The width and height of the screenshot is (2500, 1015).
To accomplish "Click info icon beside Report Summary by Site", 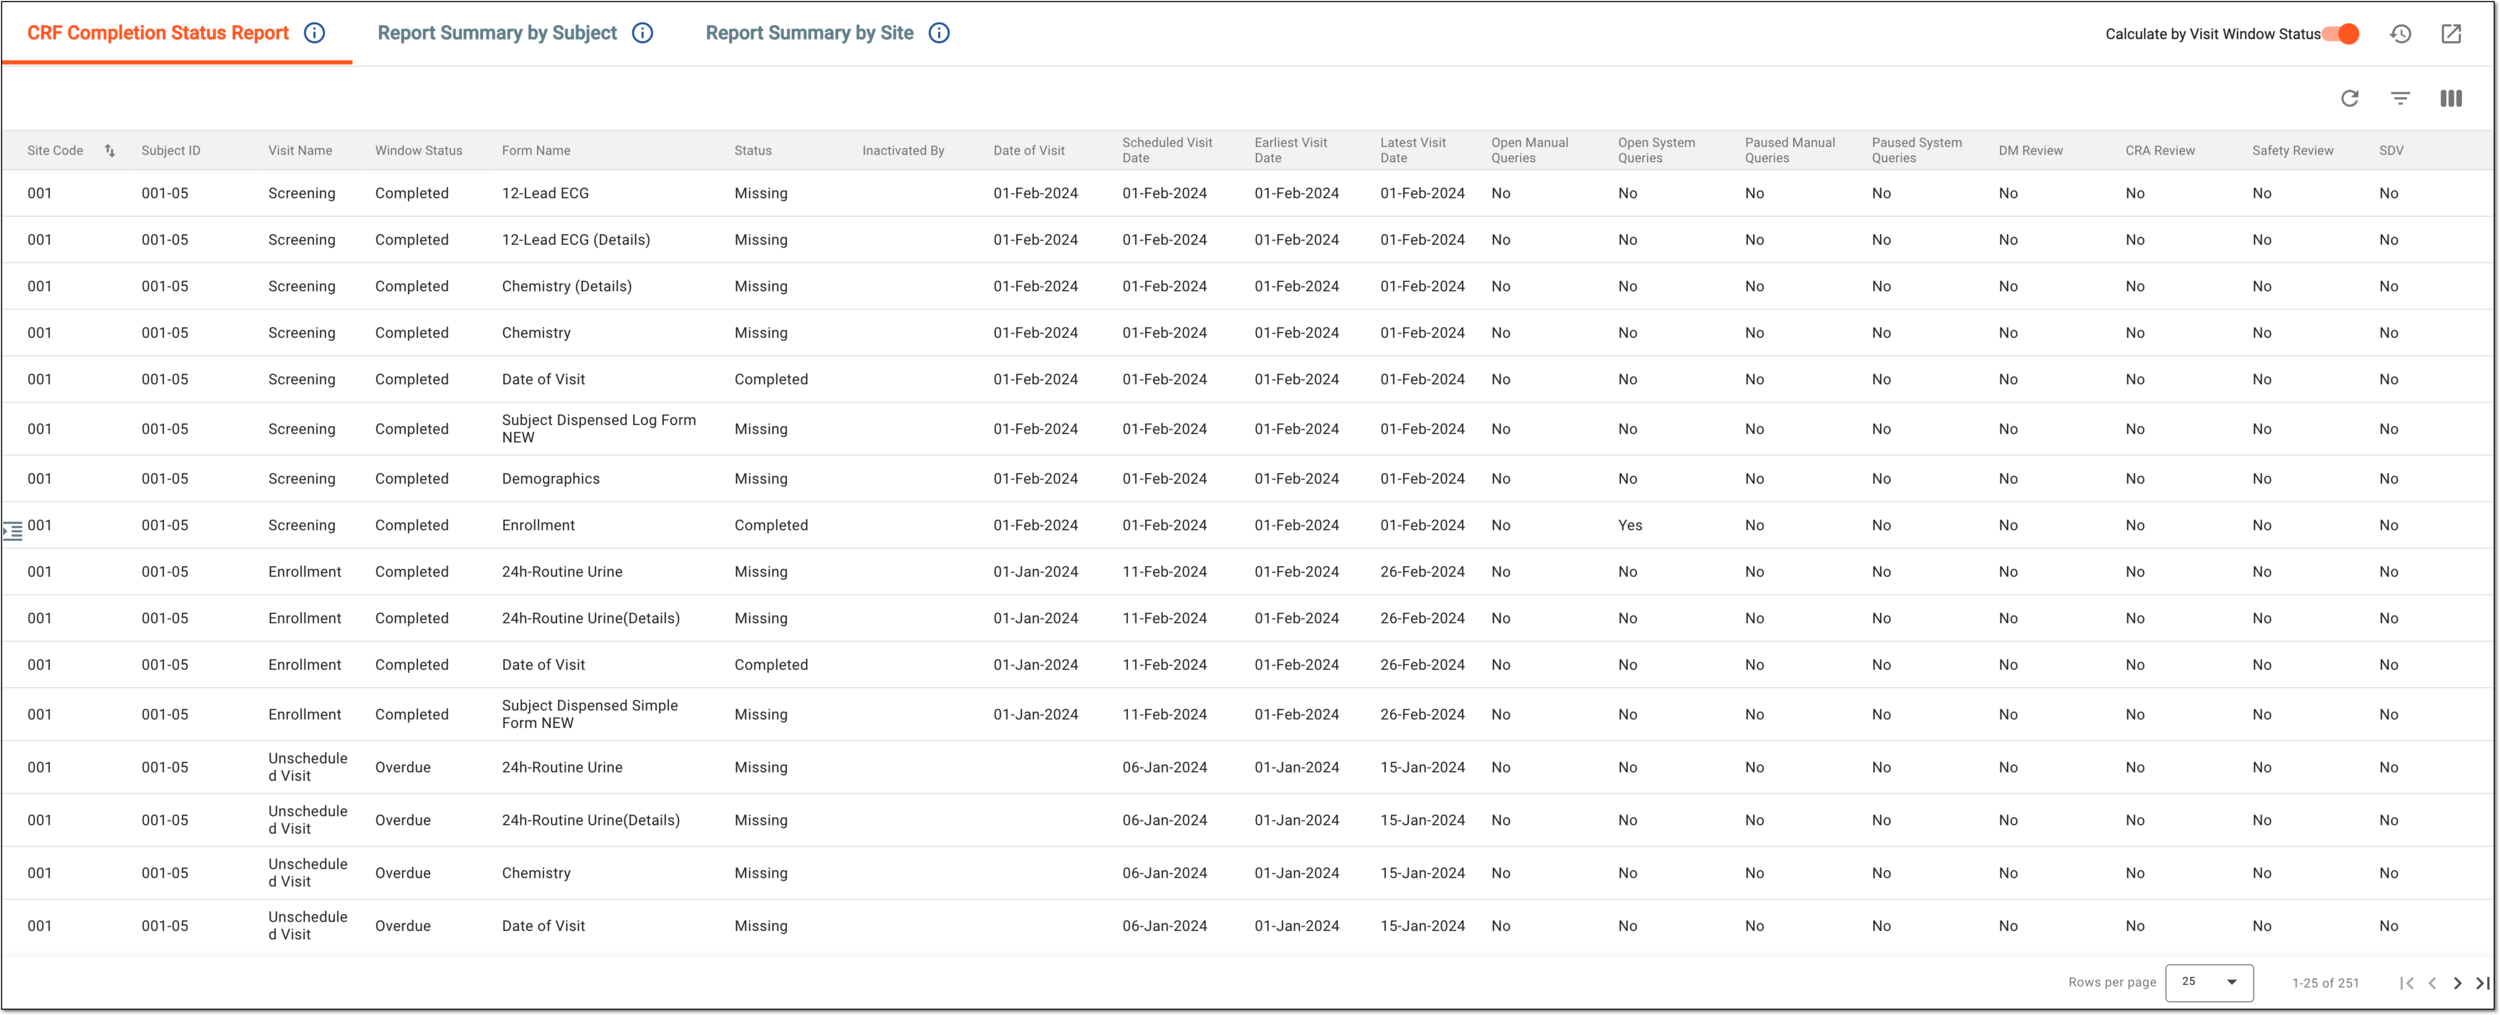I will point(939,33).
